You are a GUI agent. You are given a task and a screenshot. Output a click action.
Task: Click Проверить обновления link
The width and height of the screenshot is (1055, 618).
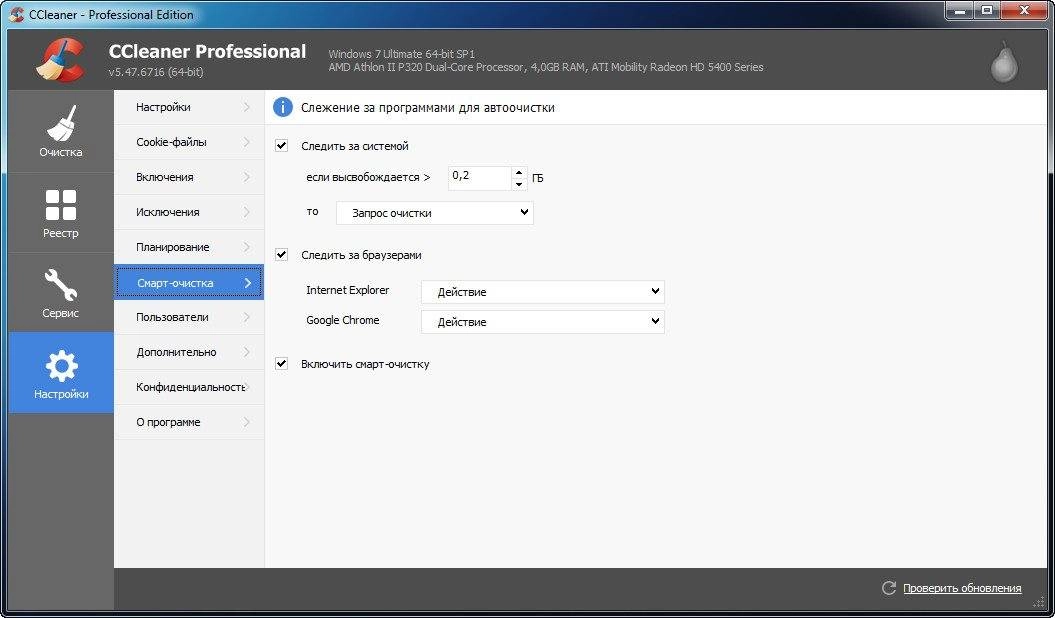(x=962, y=588)
